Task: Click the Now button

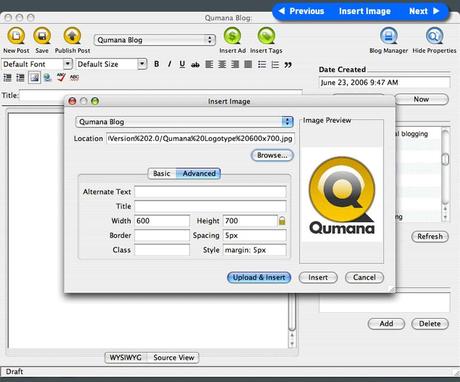Action: pos(421,99)
